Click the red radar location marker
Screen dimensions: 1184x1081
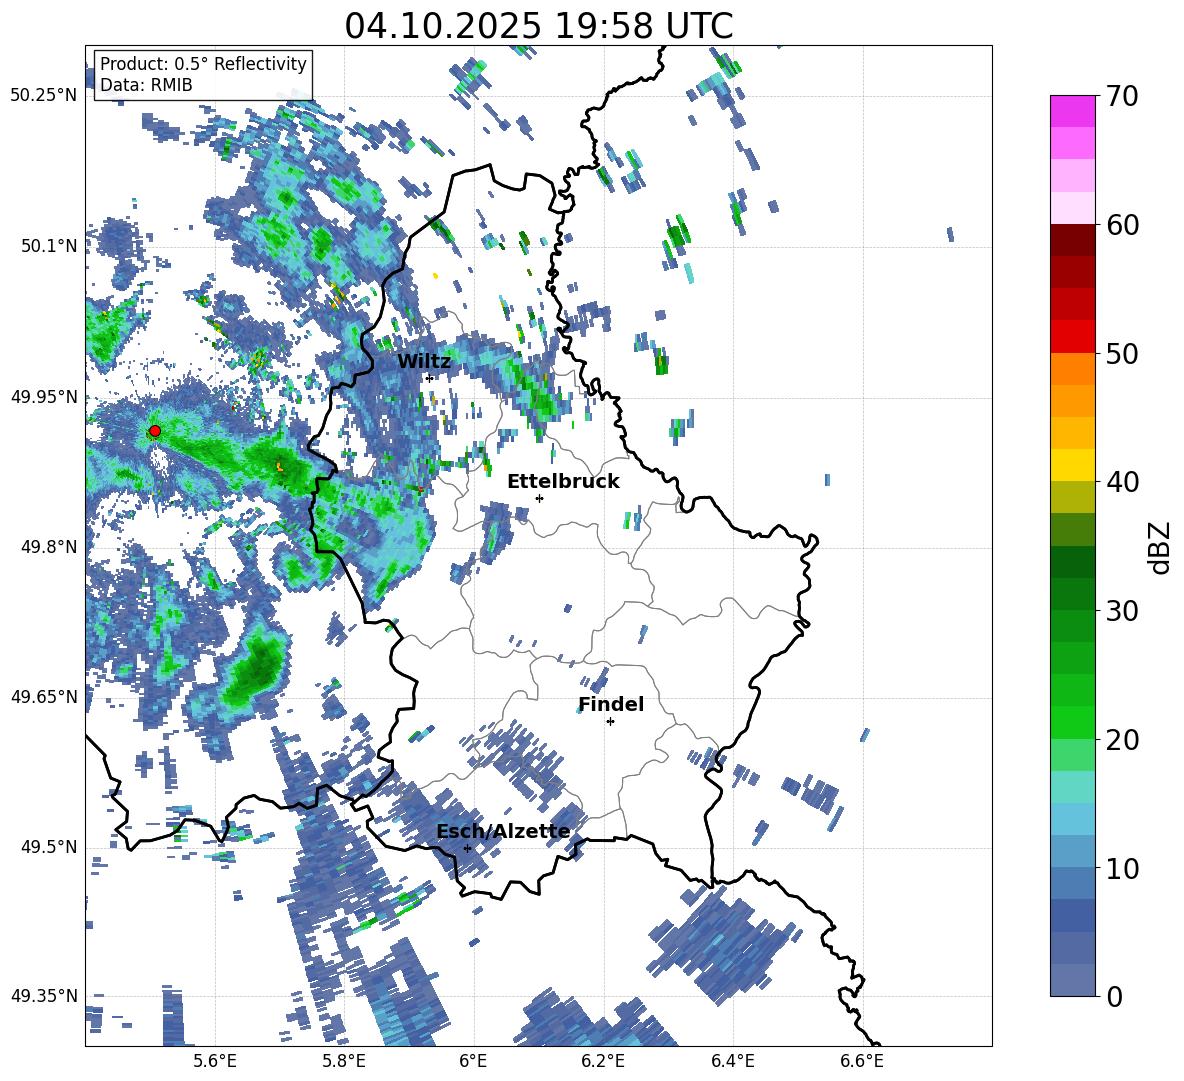155,431
